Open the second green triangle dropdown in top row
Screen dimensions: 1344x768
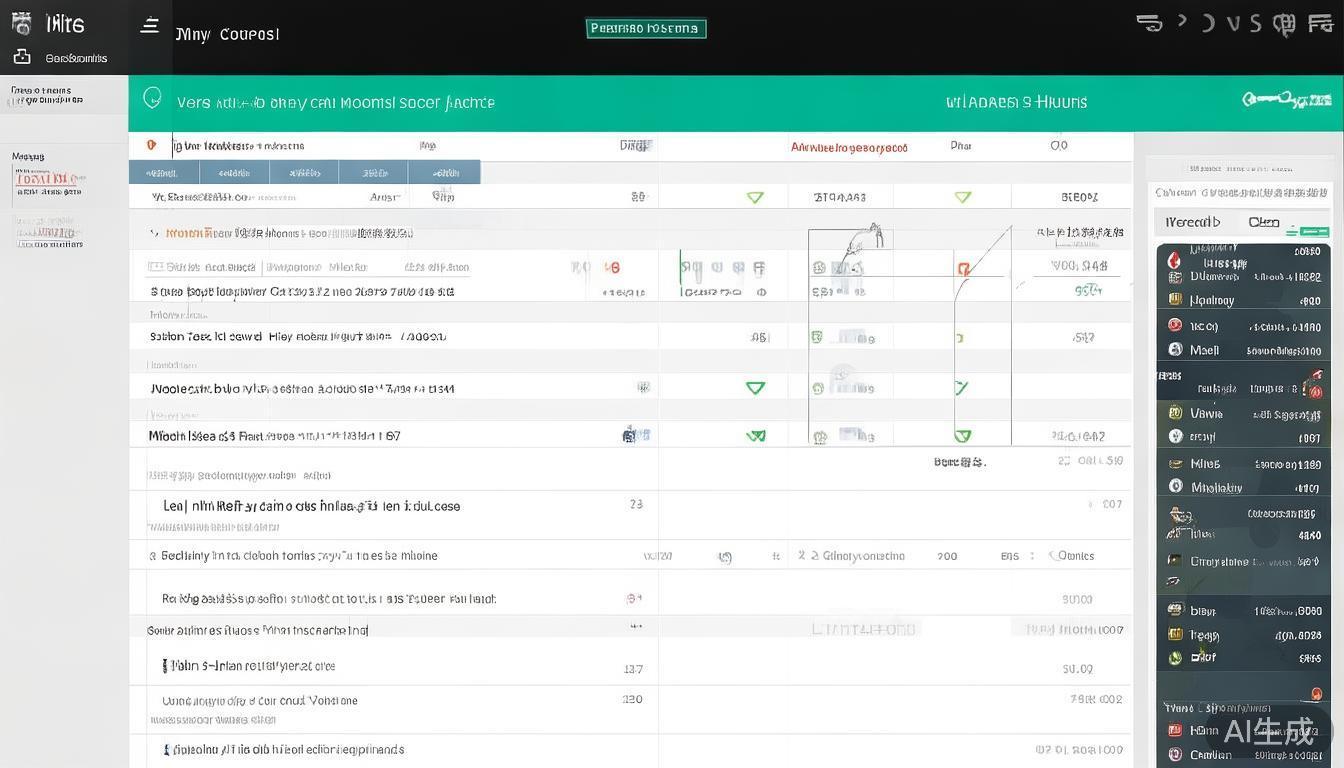point(962,198)
